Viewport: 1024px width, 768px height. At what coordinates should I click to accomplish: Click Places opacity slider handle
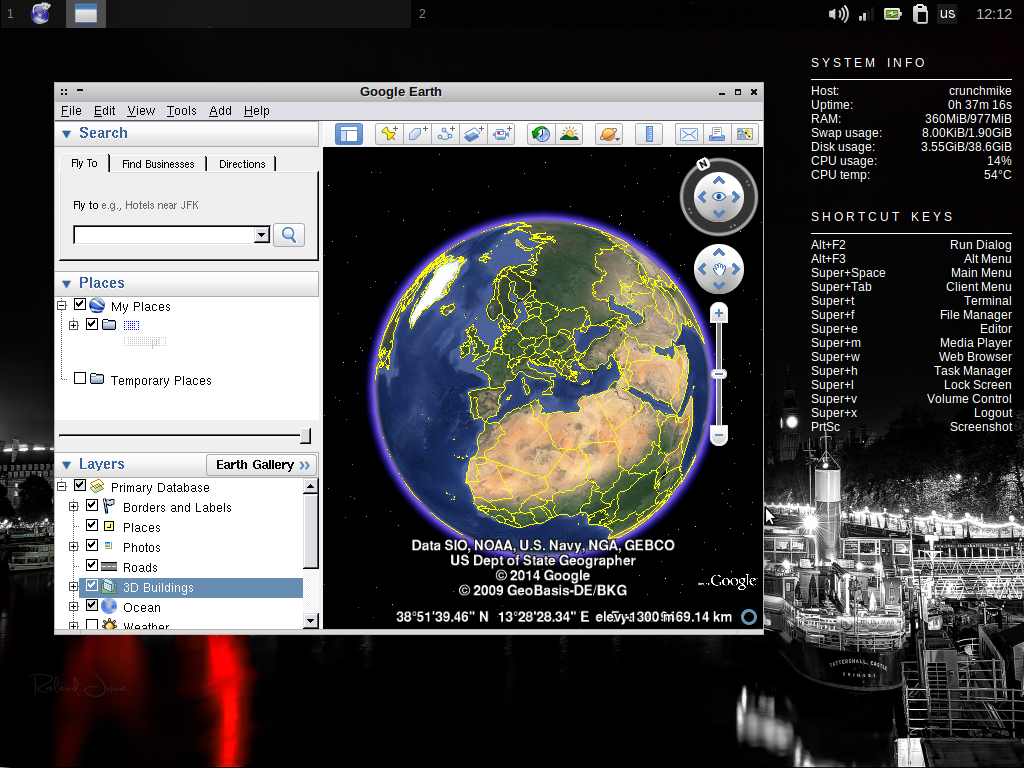point(305,436)
